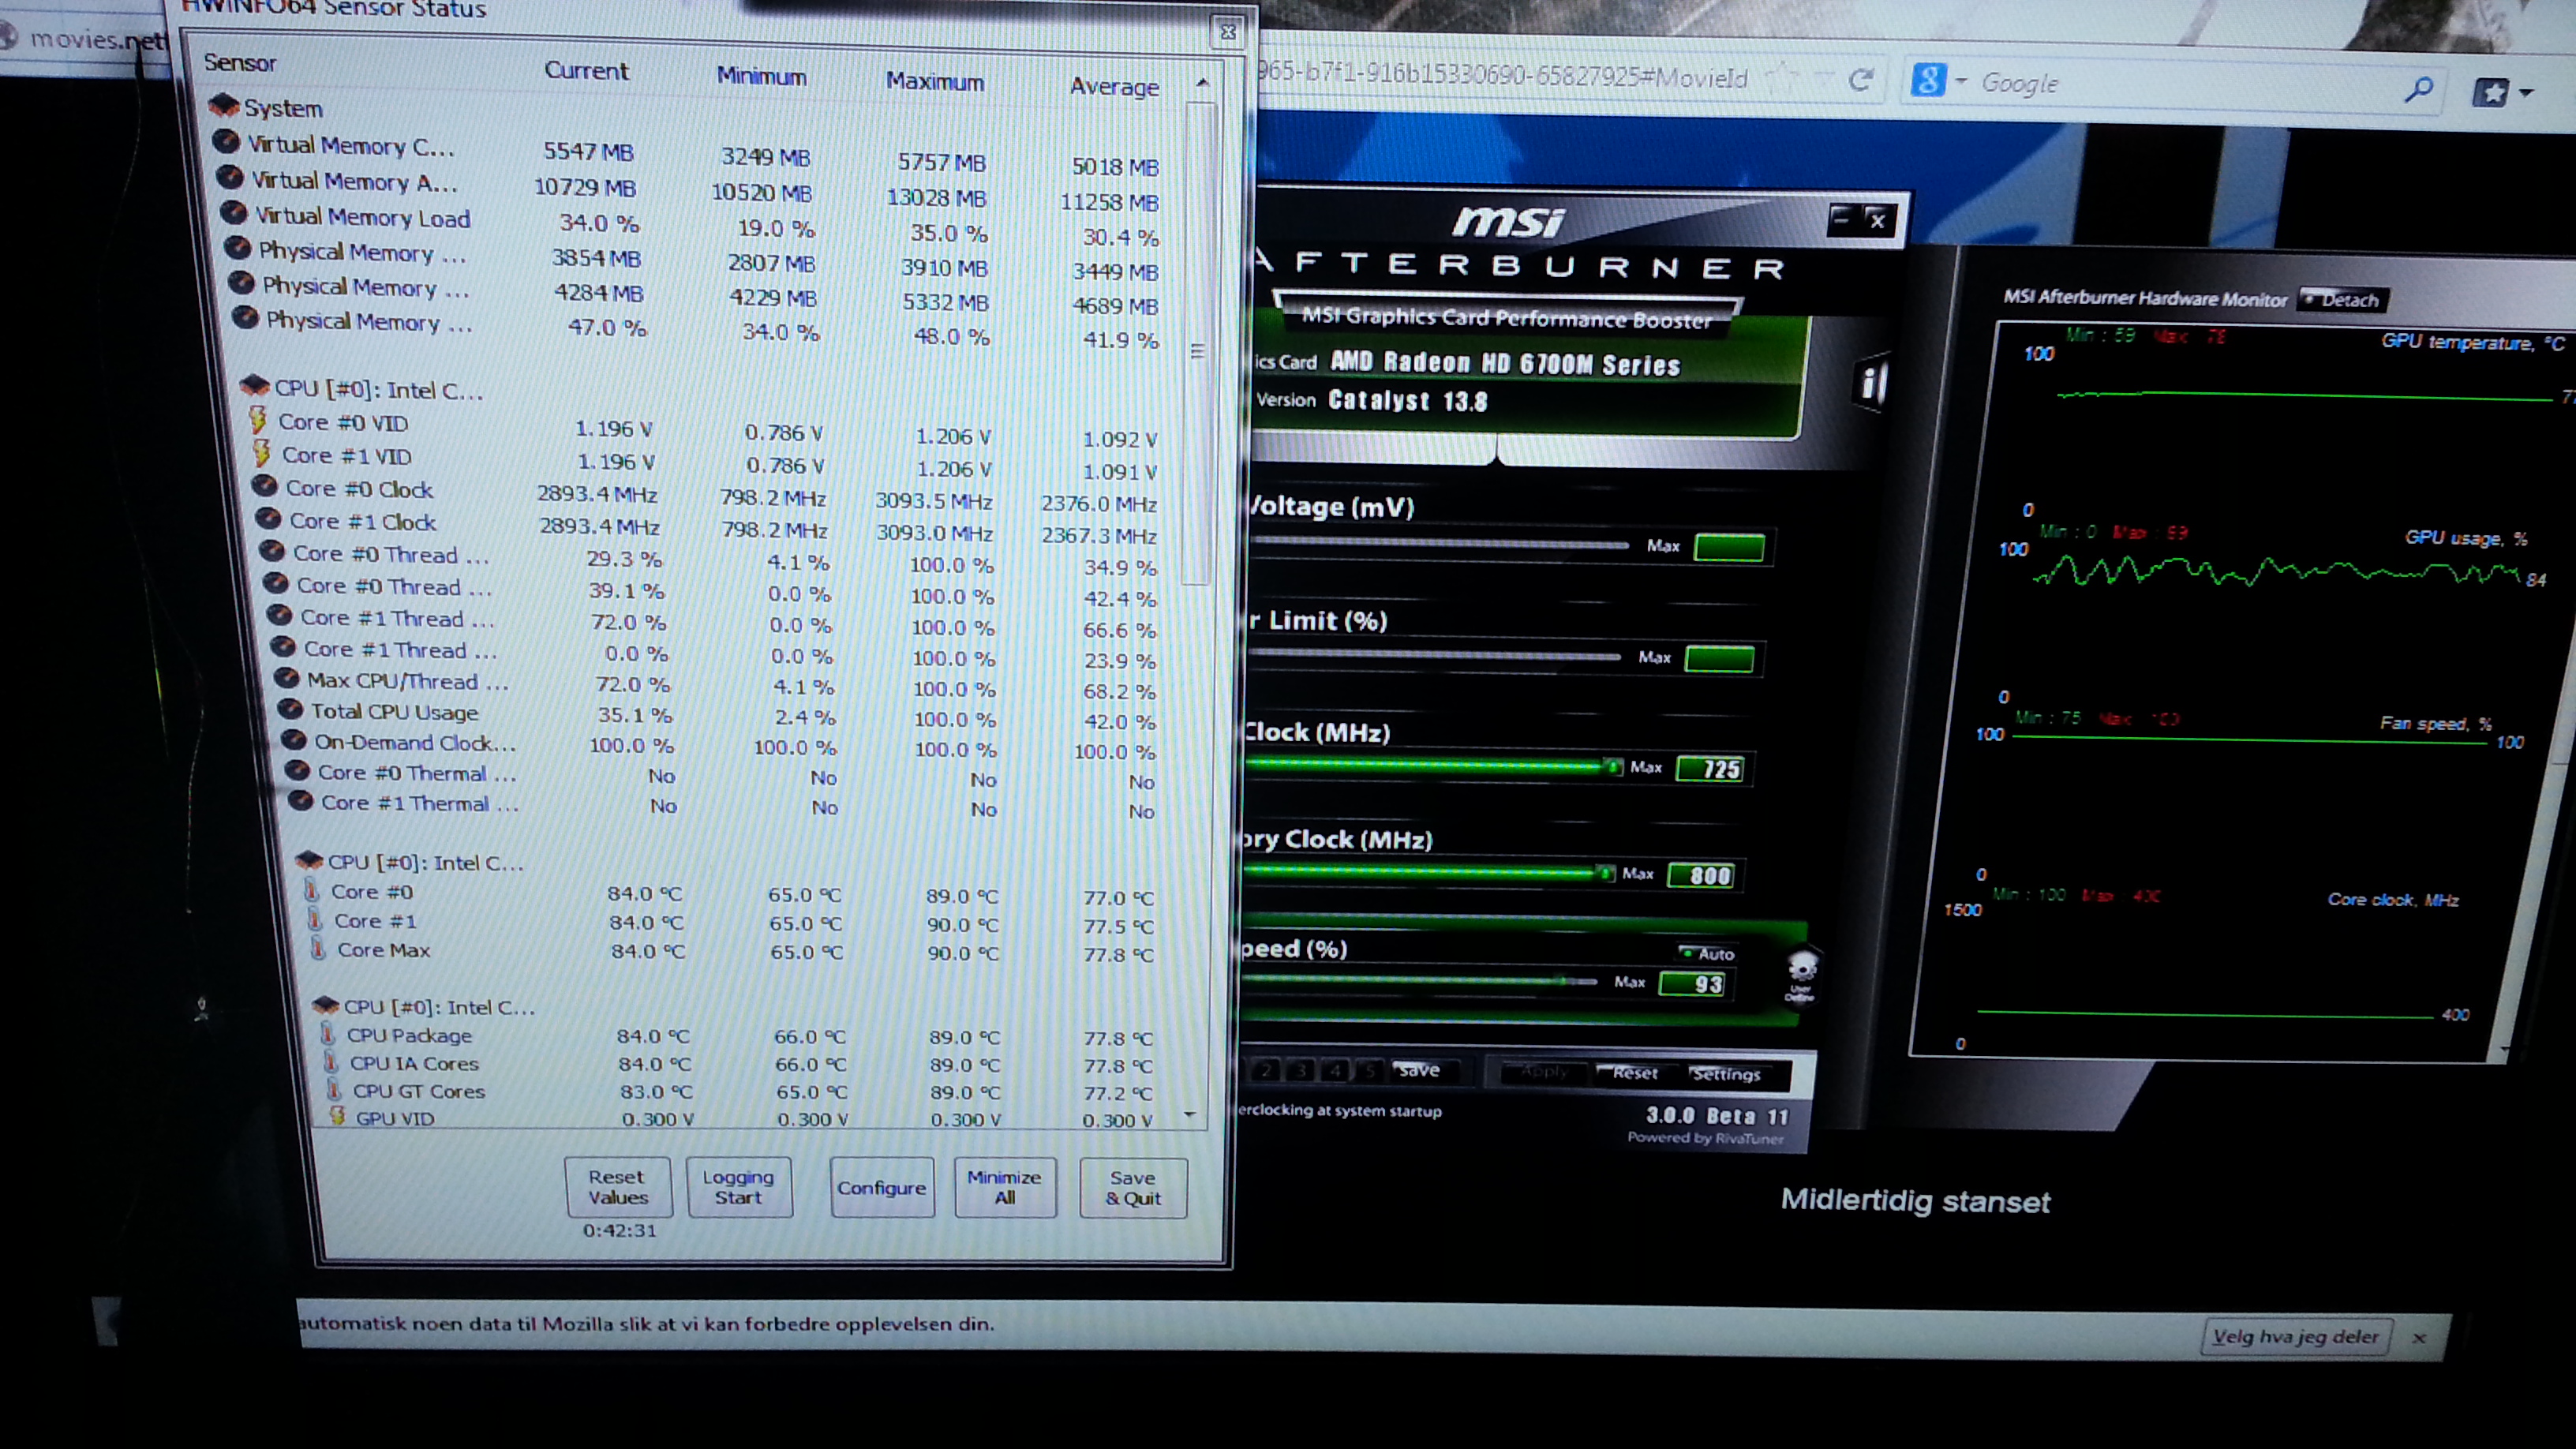The width and height of the screenshot is (2576, 1449).
Task: Click the thermometer icon beside CPU Package
Action: [x=328, y=1033]
